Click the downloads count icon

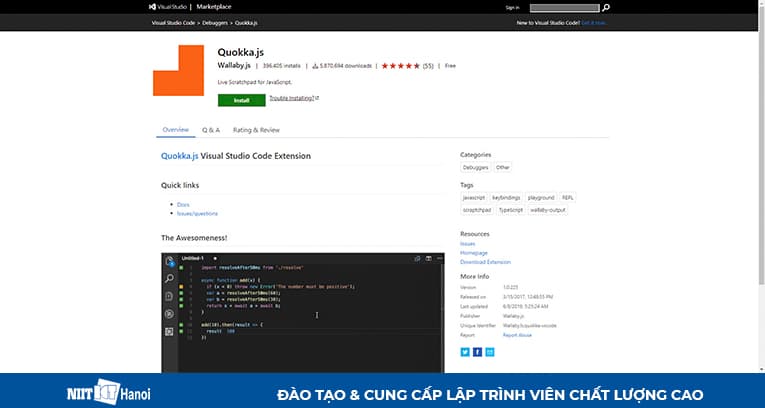[x=315, y=66]
